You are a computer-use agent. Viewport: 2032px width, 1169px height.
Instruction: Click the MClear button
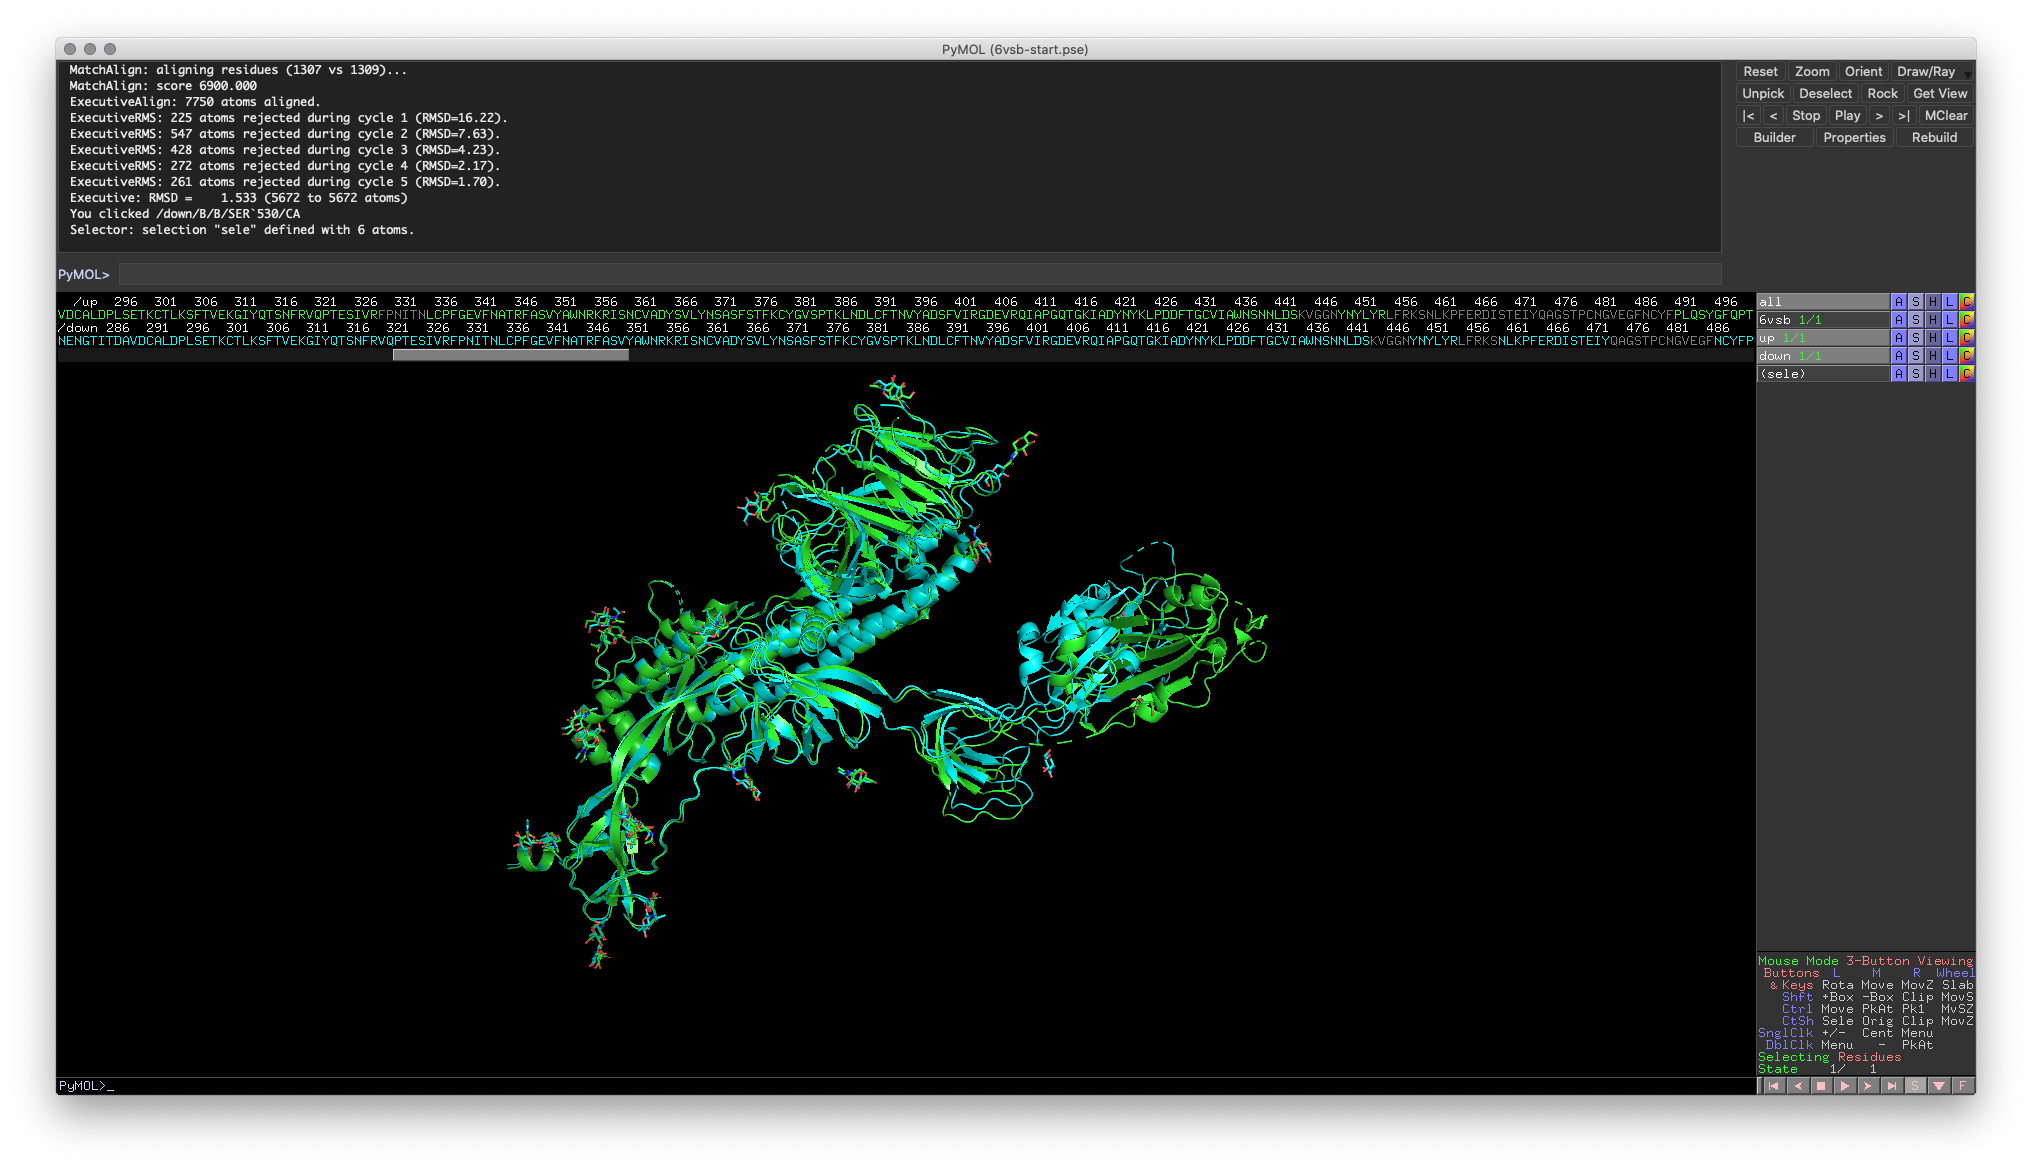pyautogui.click(x=1946, y=116)
